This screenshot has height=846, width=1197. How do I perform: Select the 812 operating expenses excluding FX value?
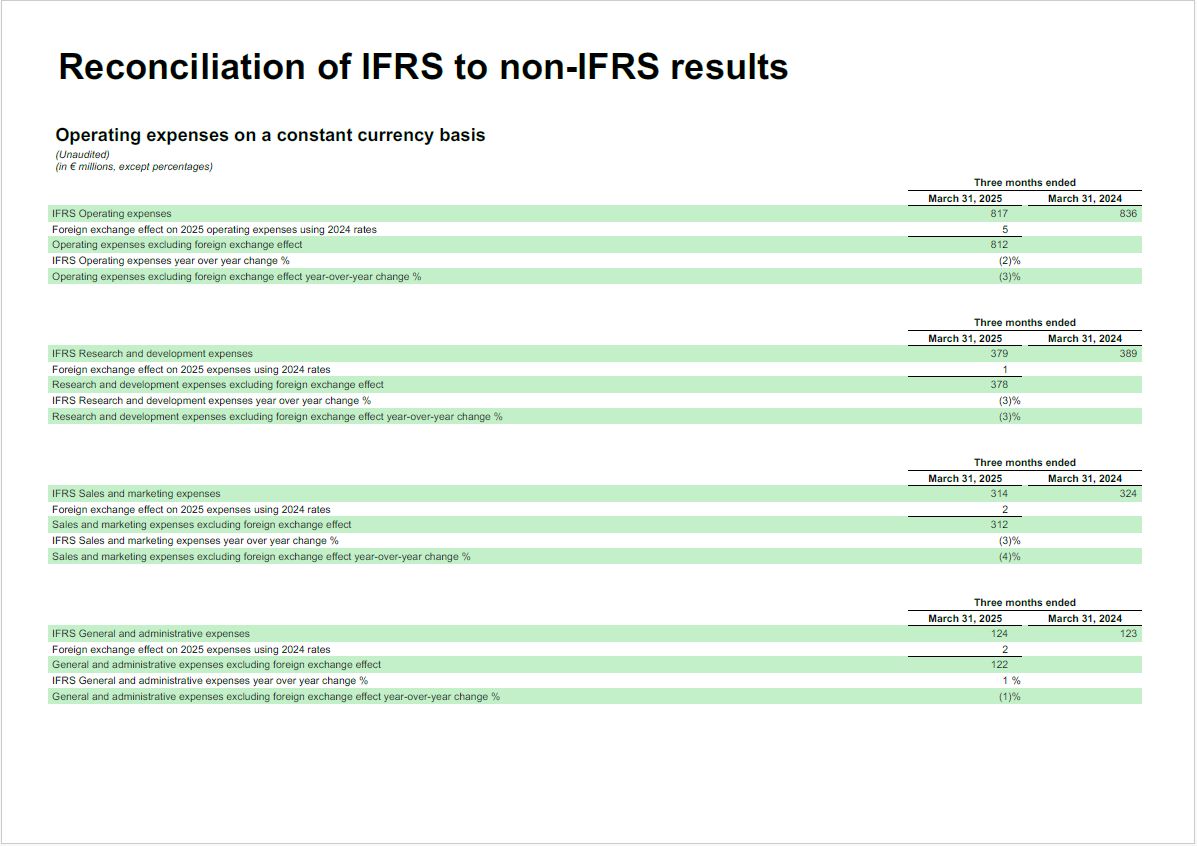[998, 245]
